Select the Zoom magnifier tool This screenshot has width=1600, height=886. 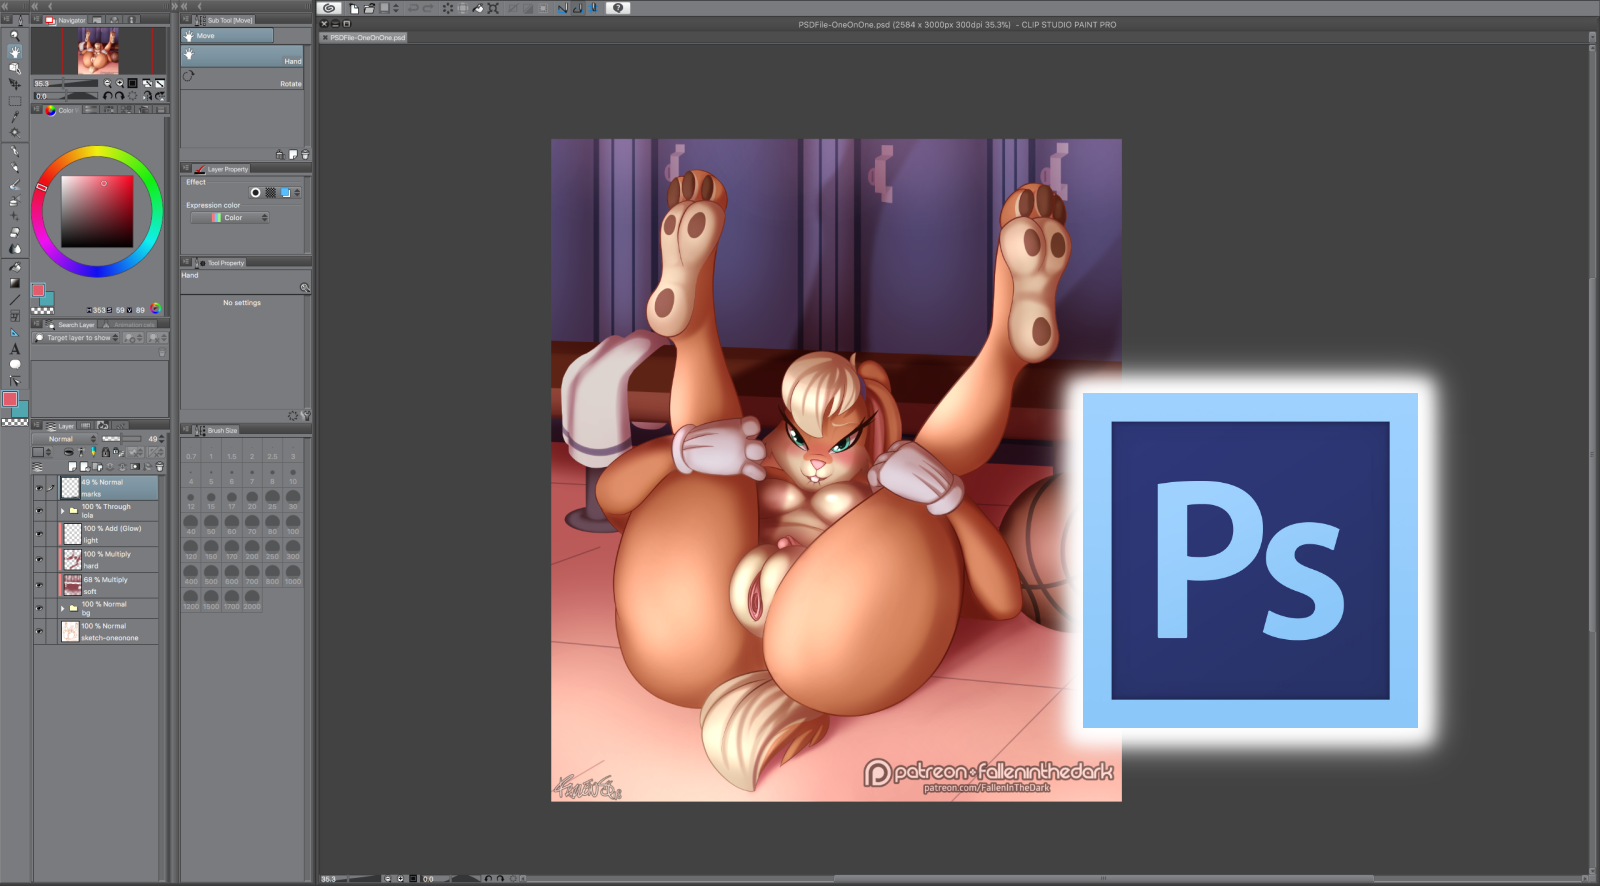14,35
